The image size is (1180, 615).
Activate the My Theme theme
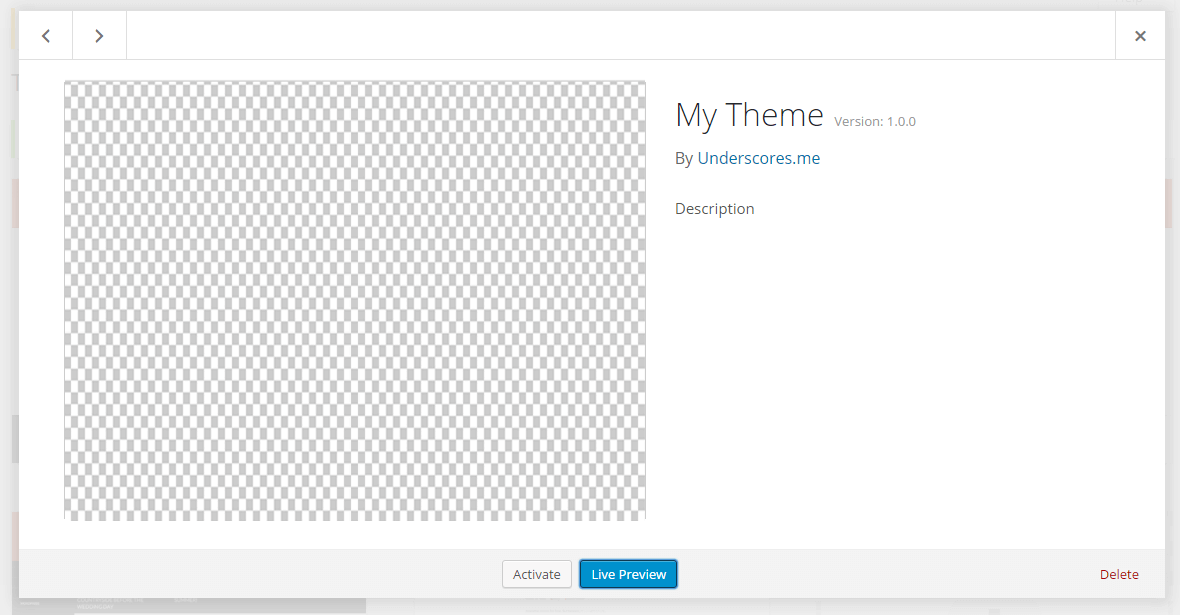point(537,574)
